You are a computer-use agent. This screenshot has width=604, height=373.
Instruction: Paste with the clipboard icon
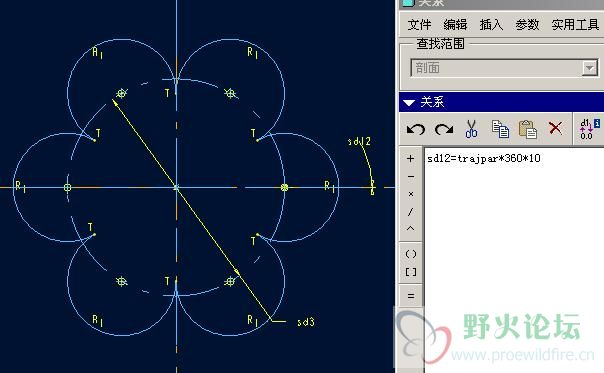point(528,129)
